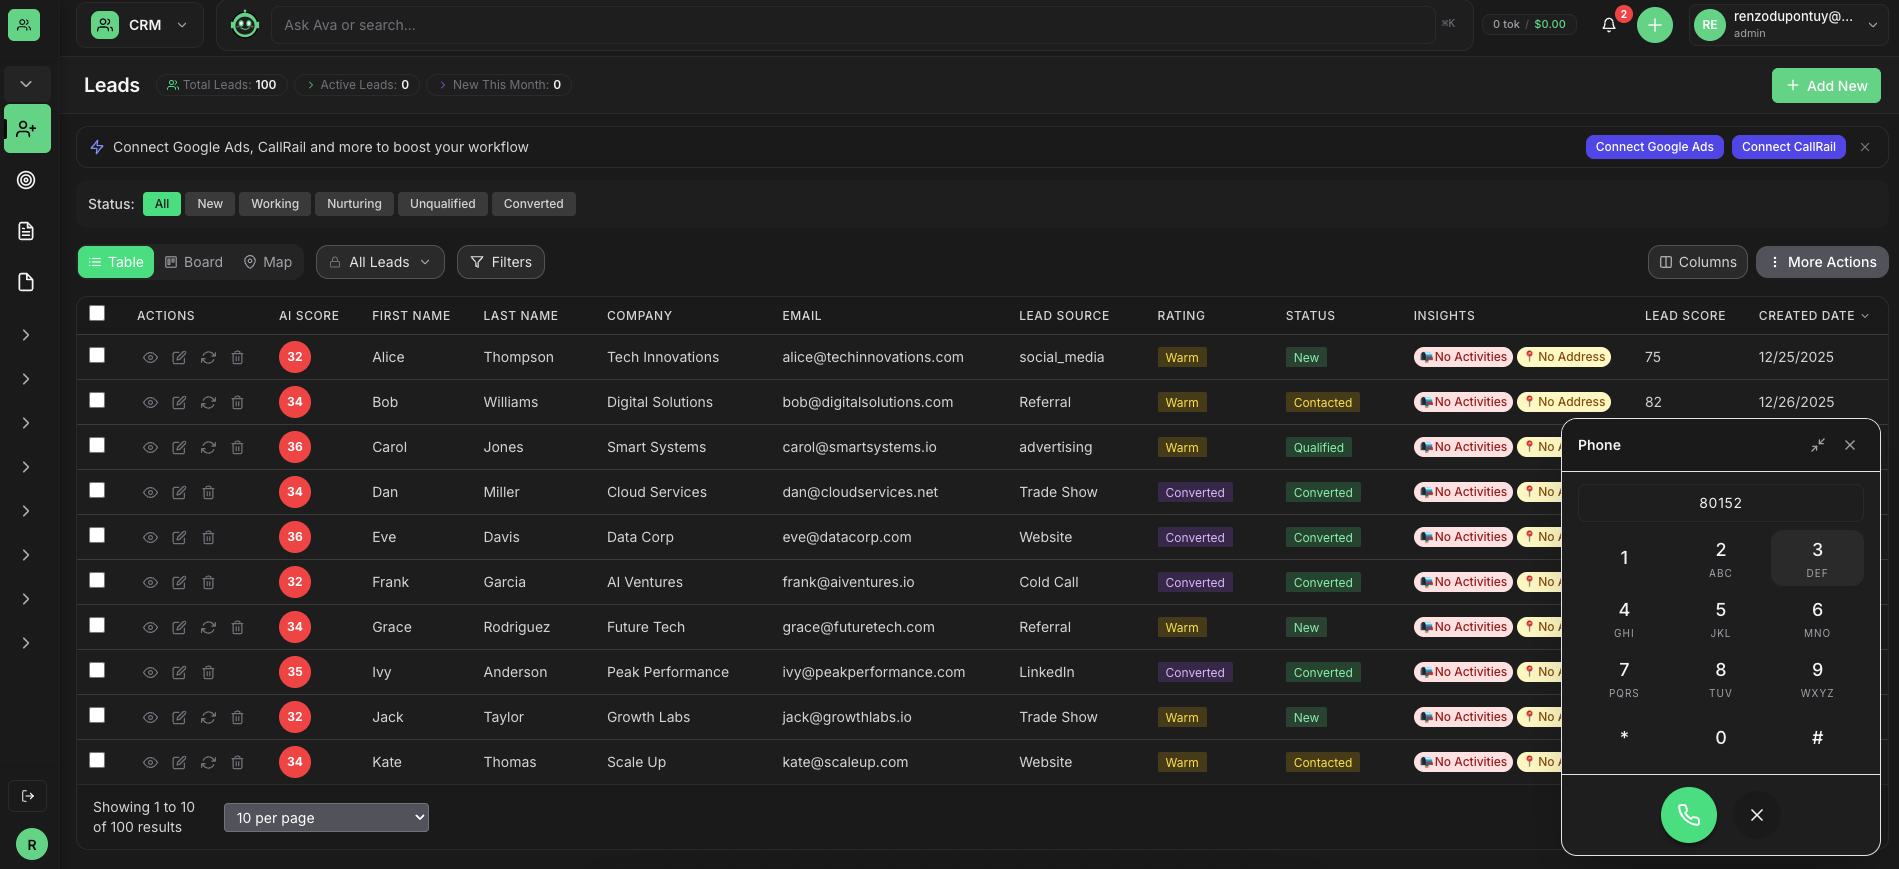Tick the checkbox for Eve Davis' row
Screen dimensions: 1899x869
[97, 536]
